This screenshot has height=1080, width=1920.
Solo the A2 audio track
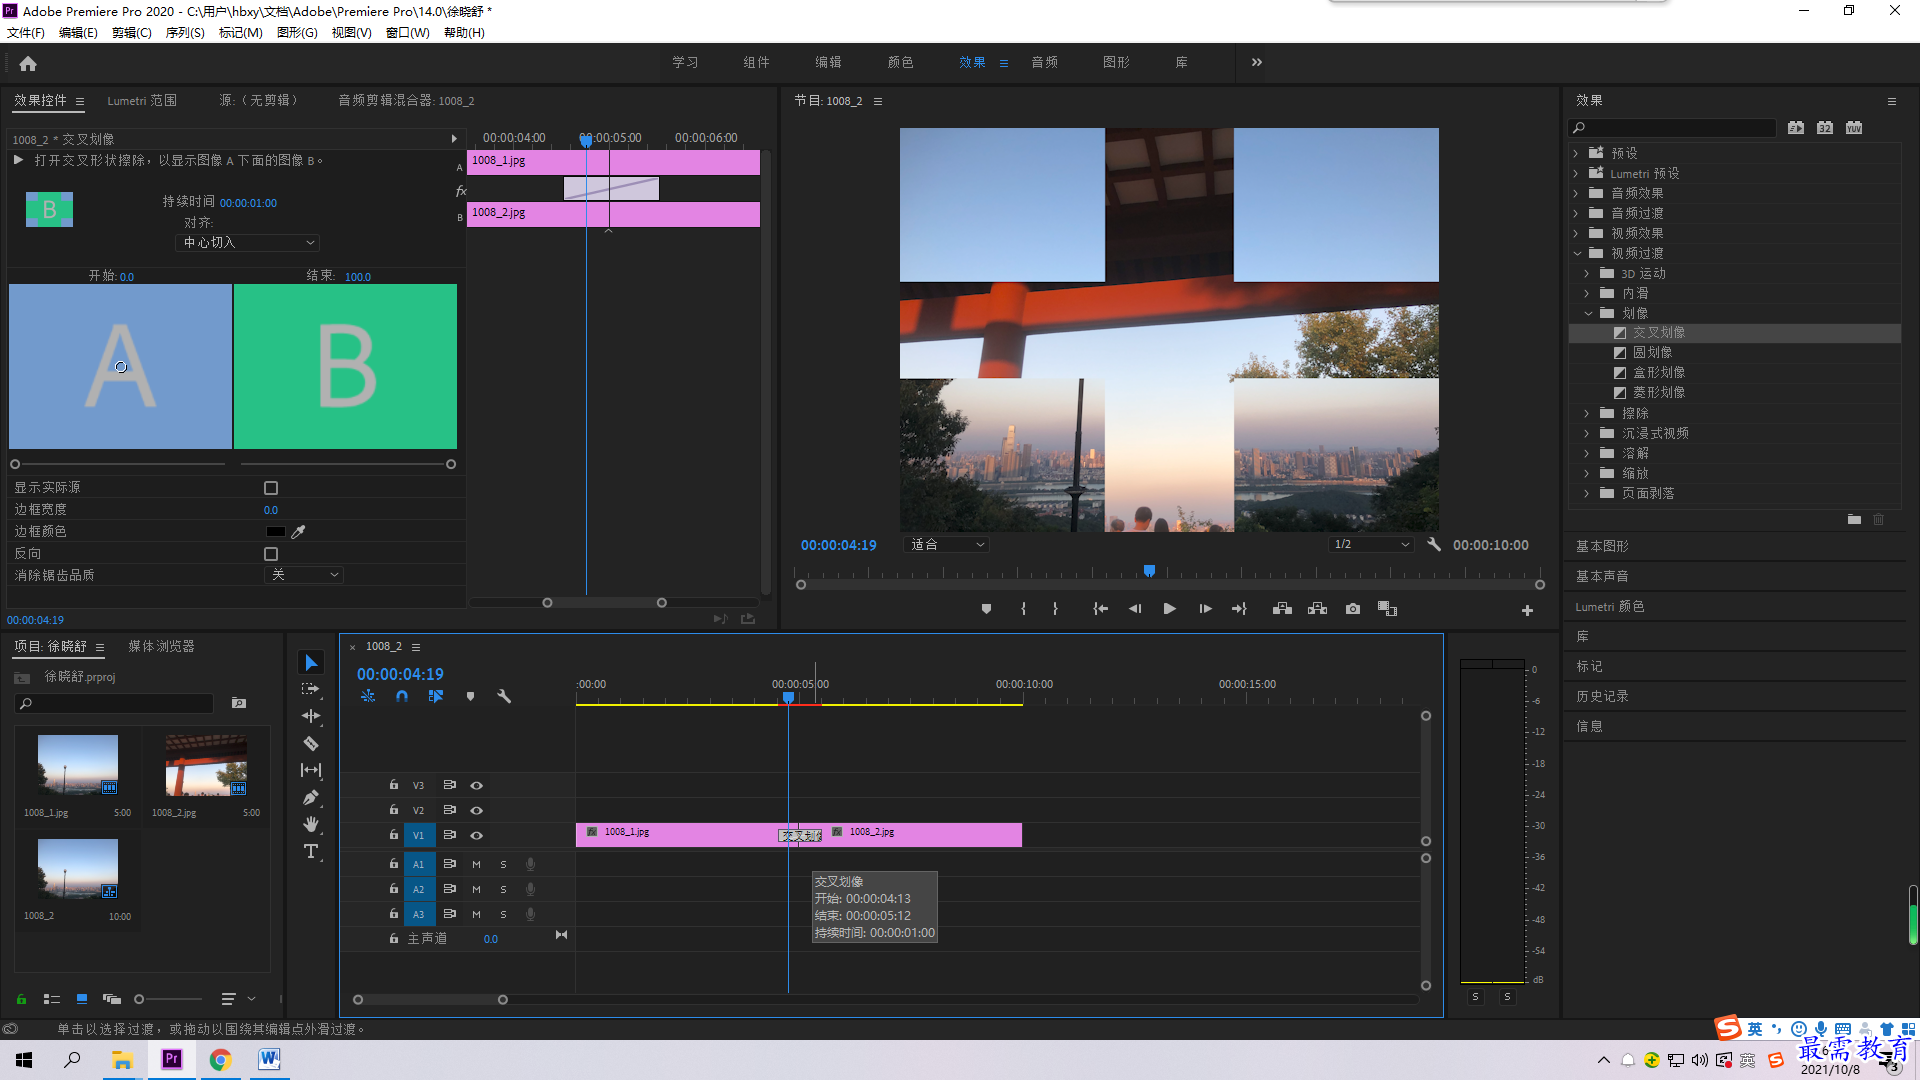[503, 889]
